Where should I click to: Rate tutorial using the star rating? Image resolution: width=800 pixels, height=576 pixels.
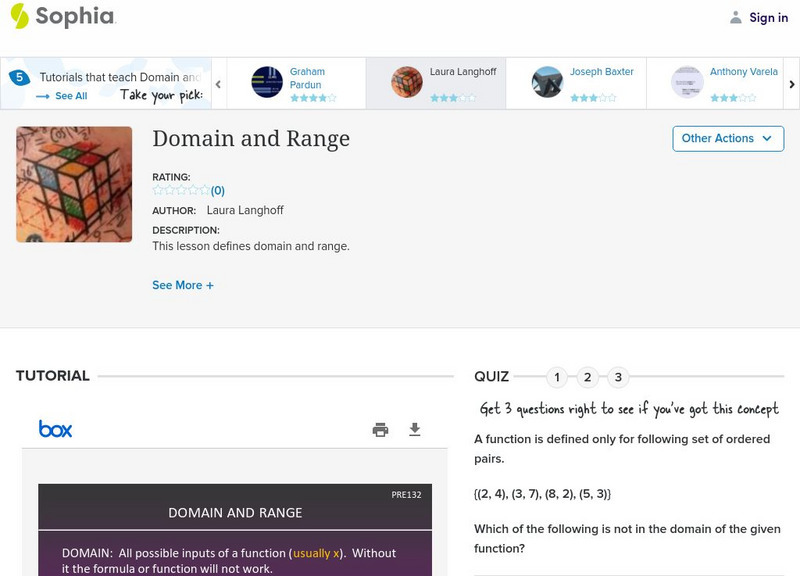[x=181, y=190]
